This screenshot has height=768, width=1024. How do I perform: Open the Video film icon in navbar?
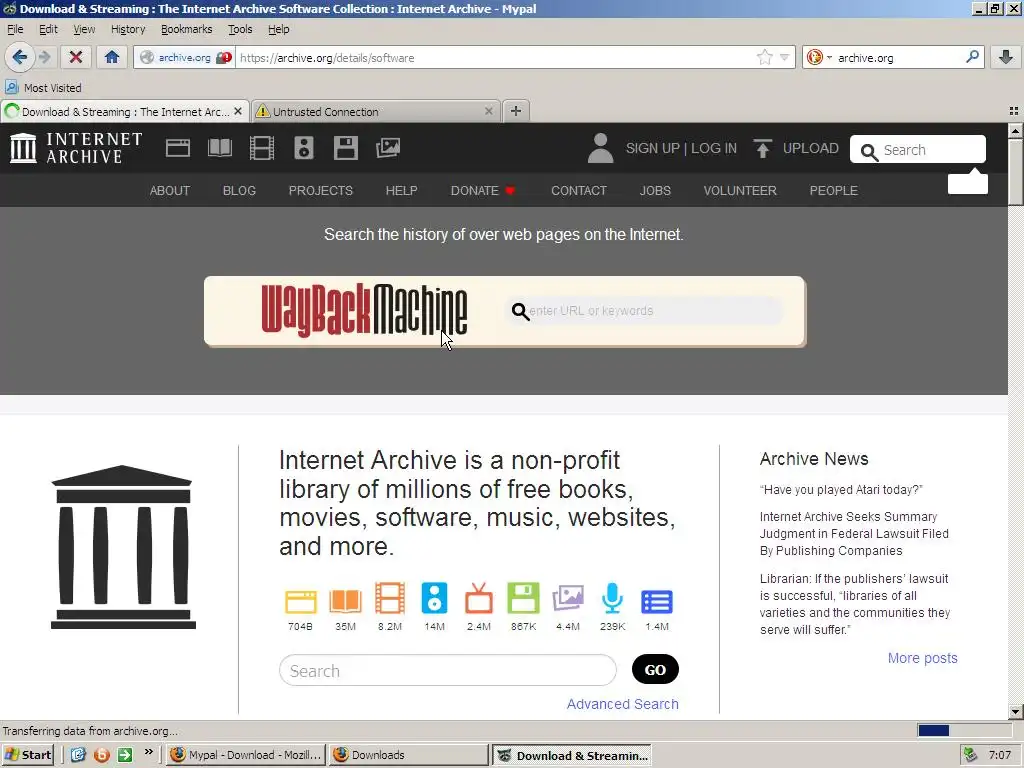pyautogui.click(x=262, y=148)
